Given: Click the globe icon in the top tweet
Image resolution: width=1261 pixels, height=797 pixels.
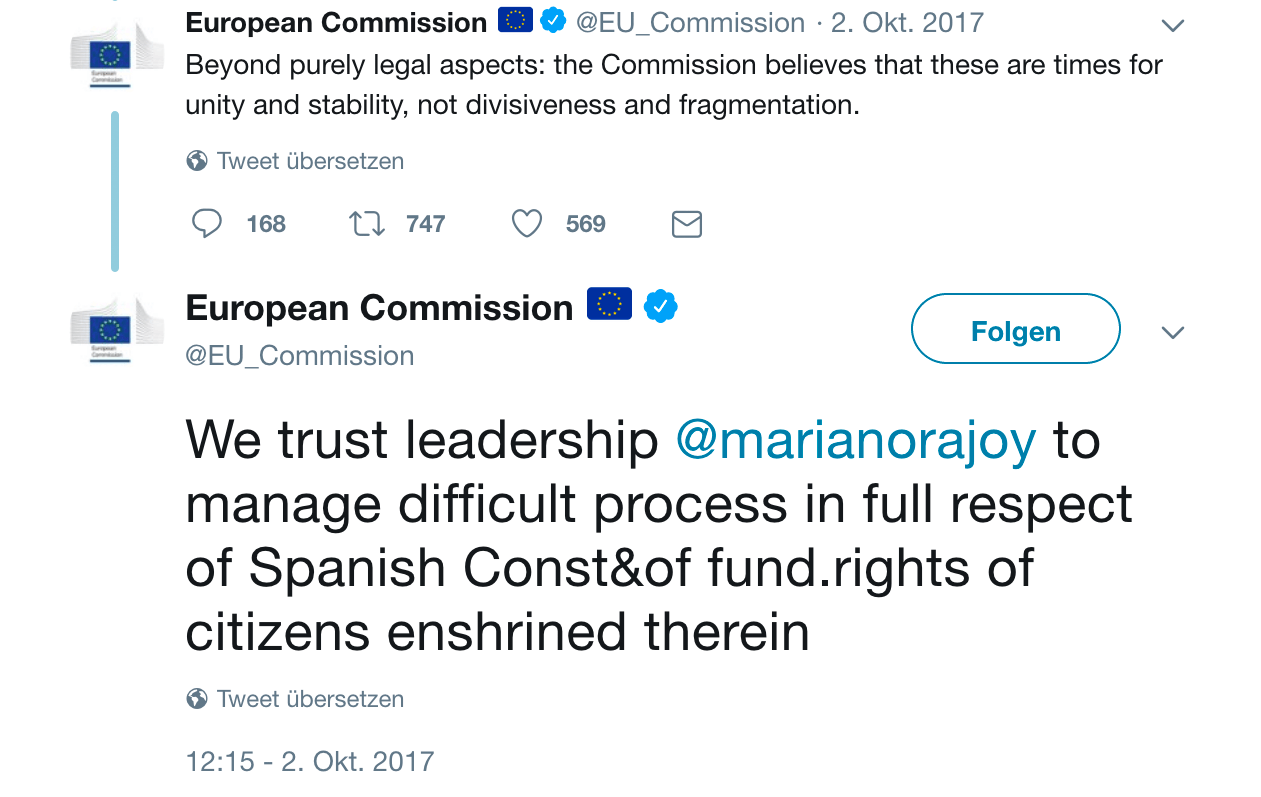Looking at the screenshot, I should click(x=197, y=161).
